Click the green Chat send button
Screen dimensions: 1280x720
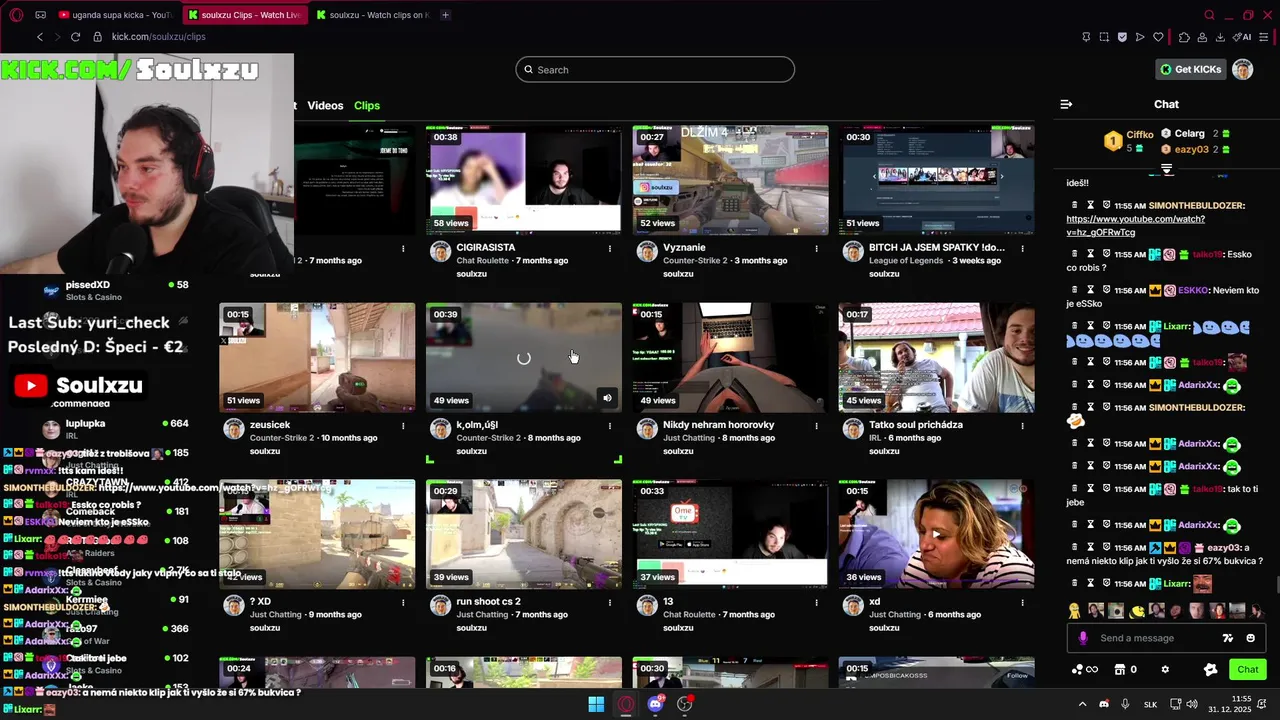click(1248, 669)
